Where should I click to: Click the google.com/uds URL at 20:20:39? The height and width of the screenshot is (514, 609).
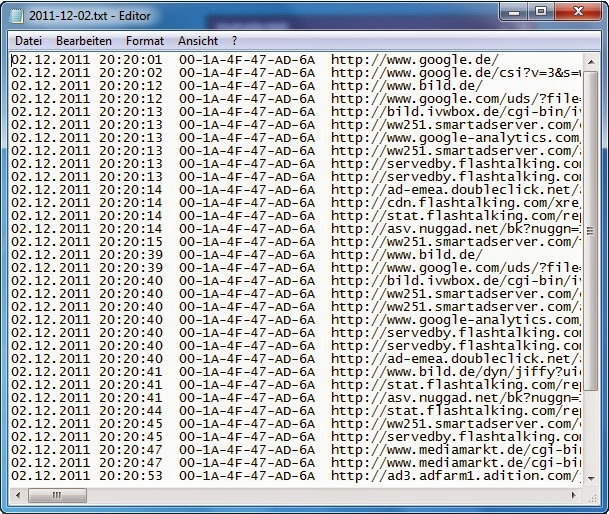coord(456,268)
